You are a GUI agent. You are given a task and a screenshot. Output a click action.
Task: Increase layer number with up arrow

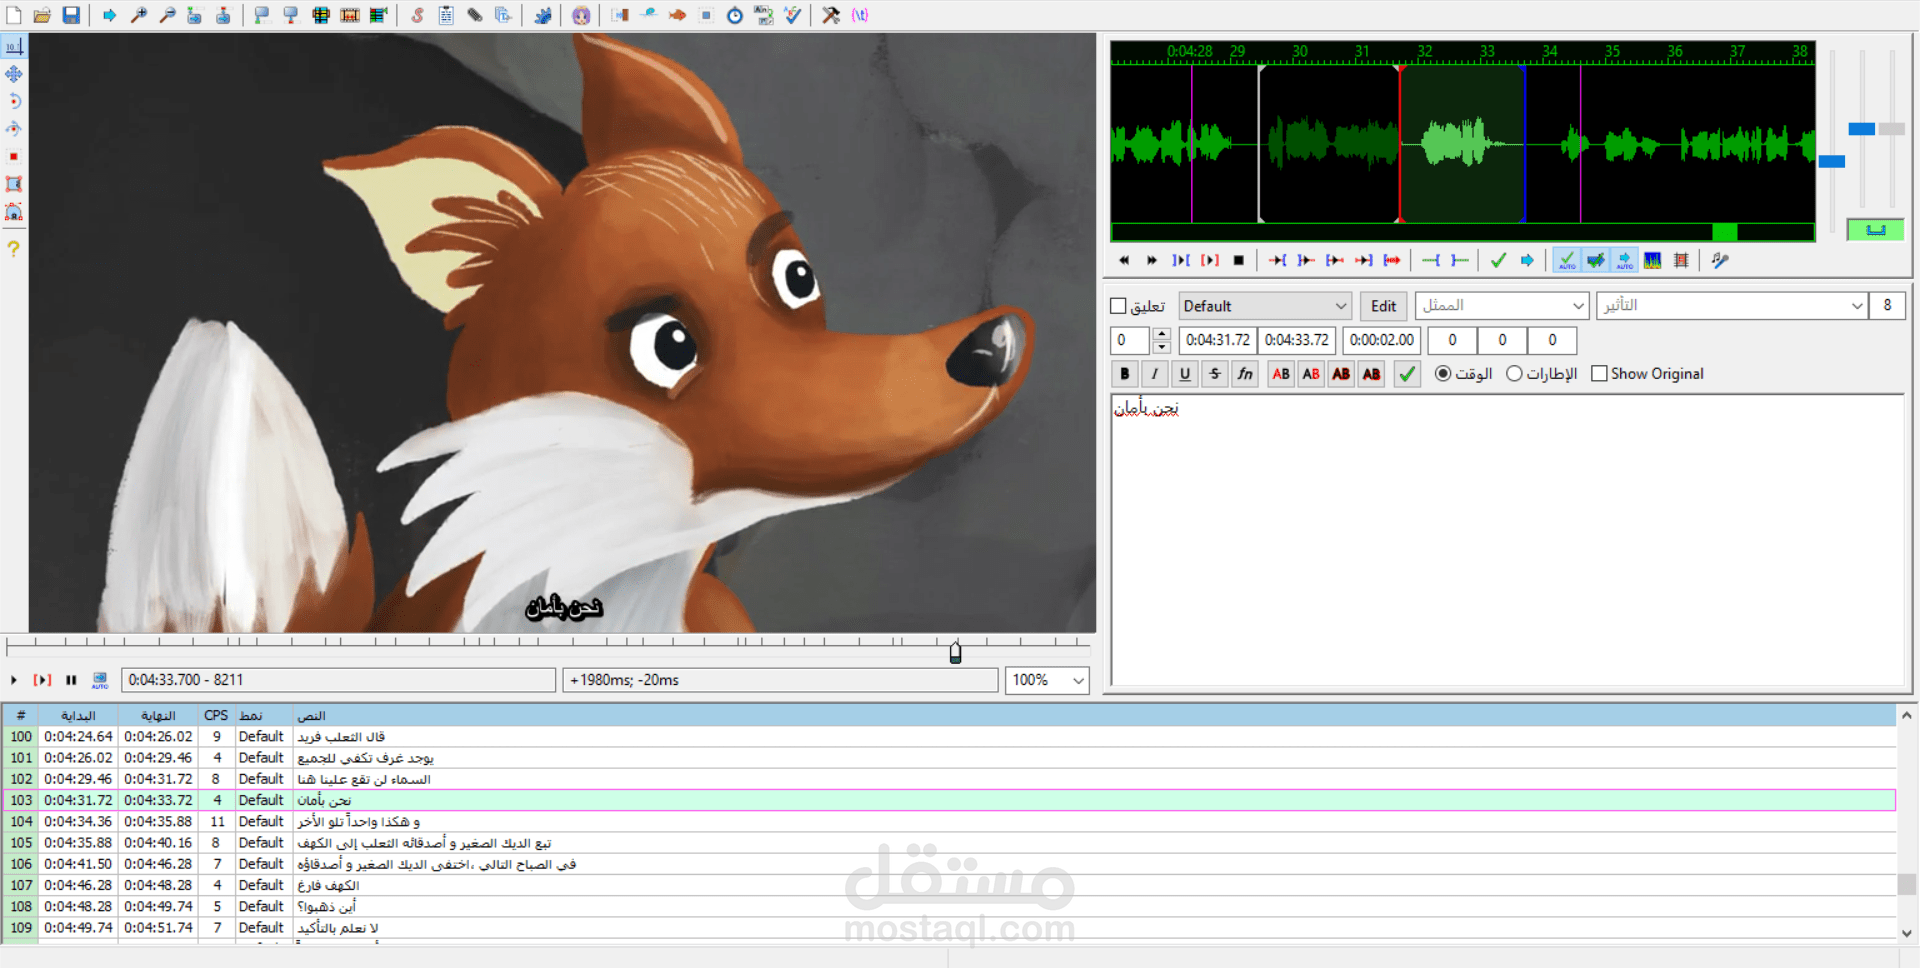click(x=1162, y=334)
